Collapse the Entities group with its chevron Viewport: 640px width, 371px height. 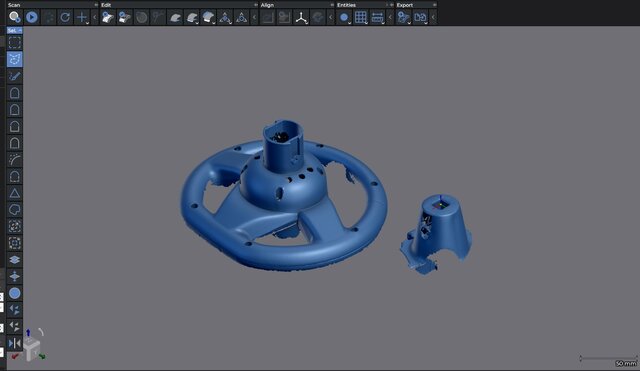(x=390, y=17)
